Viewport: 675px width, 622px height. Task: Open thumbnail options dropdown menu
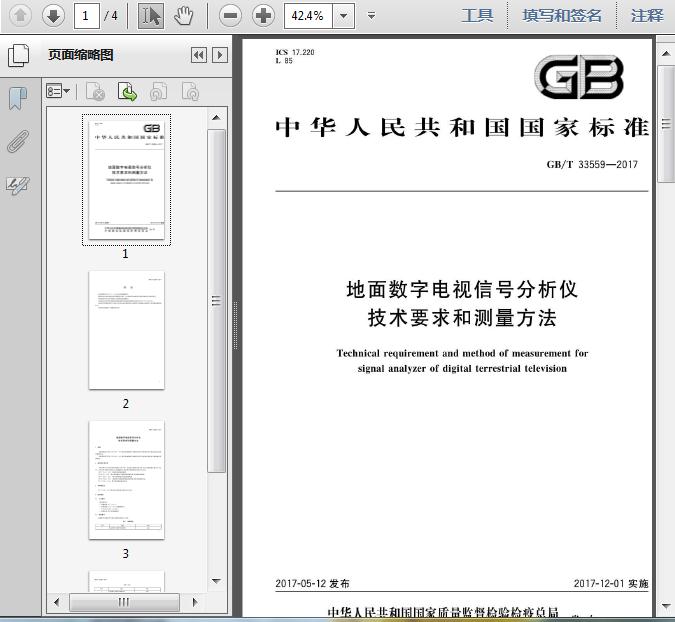click(x=59, y=92)
